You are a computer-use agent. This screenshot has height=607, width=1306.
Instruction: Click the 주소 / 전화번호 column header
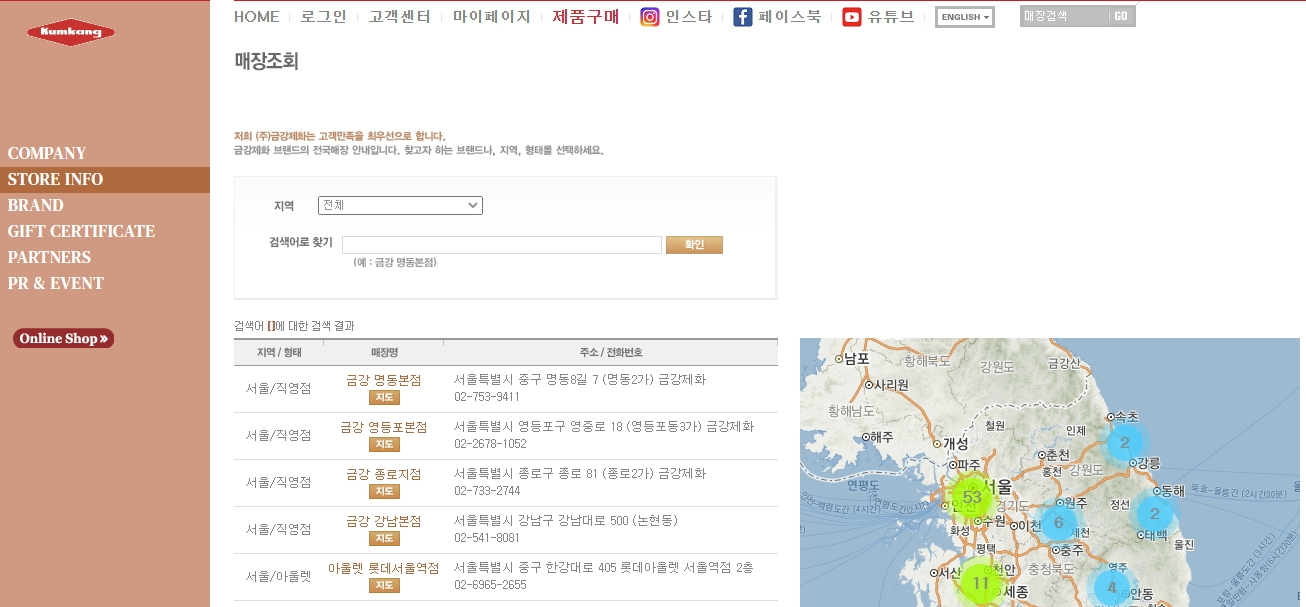tap(611, 353)
